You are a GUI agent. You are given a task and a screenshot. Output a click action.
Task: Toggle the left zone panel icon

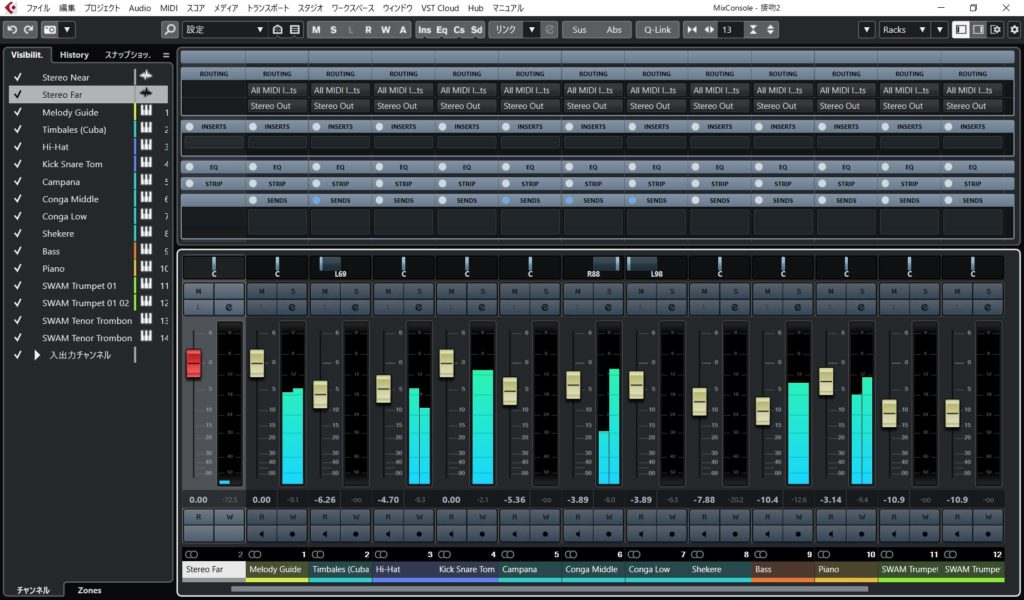961,30
